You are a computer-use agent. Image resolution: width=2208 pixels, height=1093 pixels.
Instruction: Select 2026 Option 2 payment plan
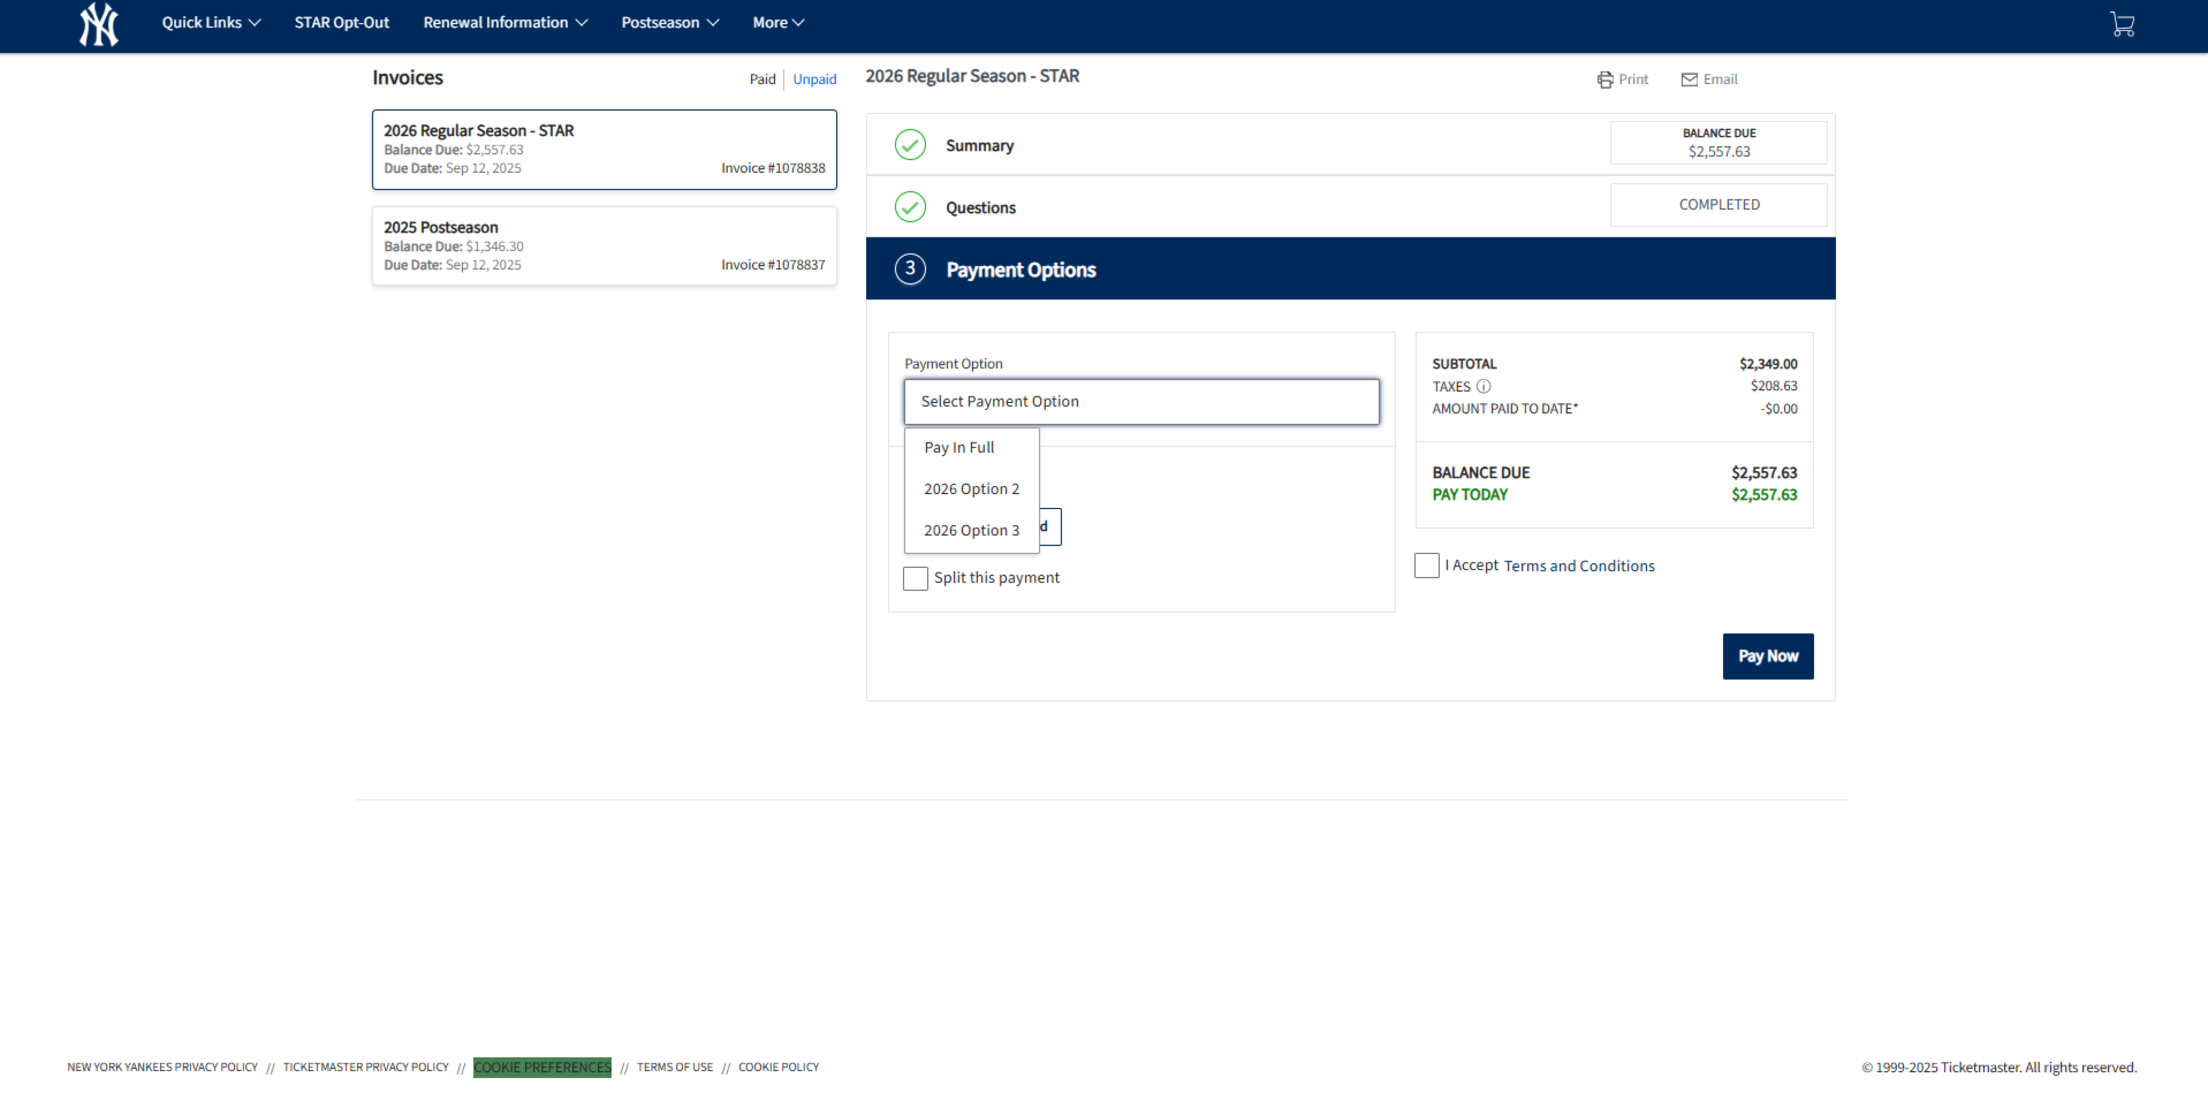971,489
